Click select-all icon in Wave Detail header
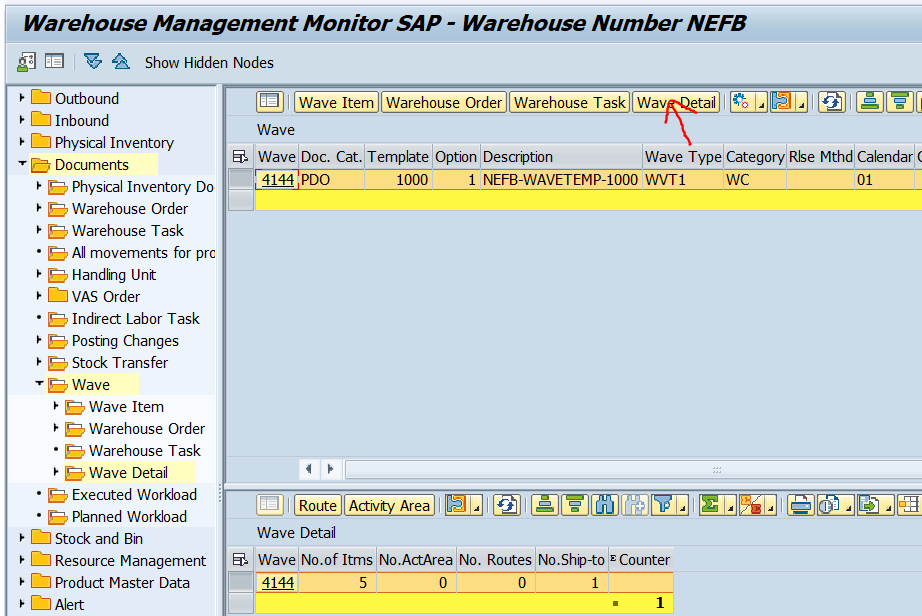 point(240,560)
